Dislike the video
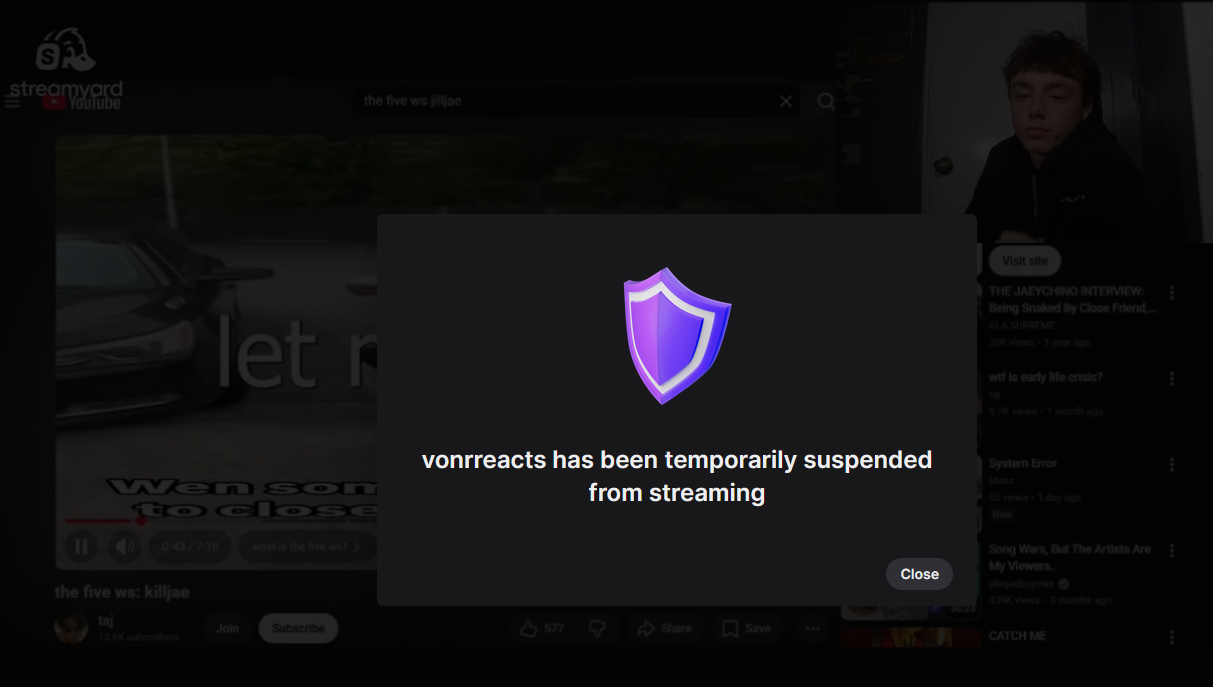1213x687 pixels. [597, 628]
